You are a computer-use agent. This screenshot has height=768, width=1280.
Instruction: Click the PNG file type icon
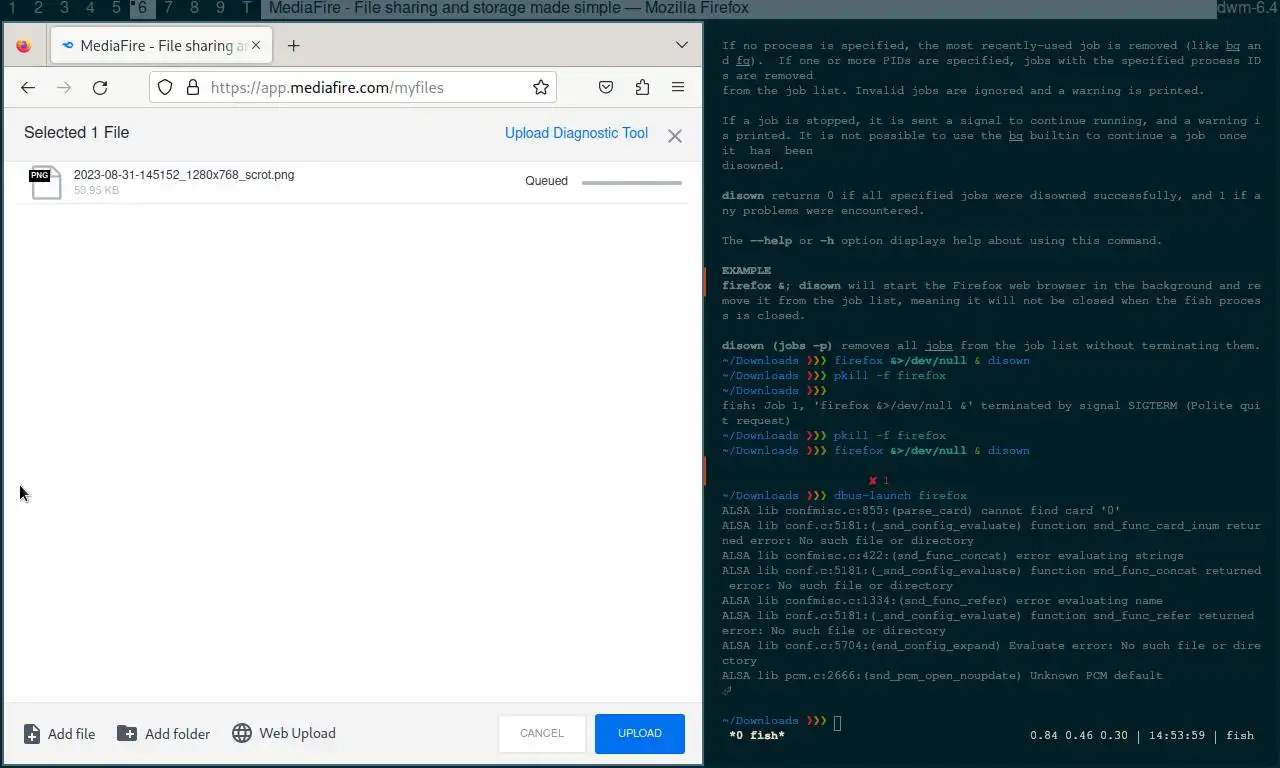tap(44, 183)
